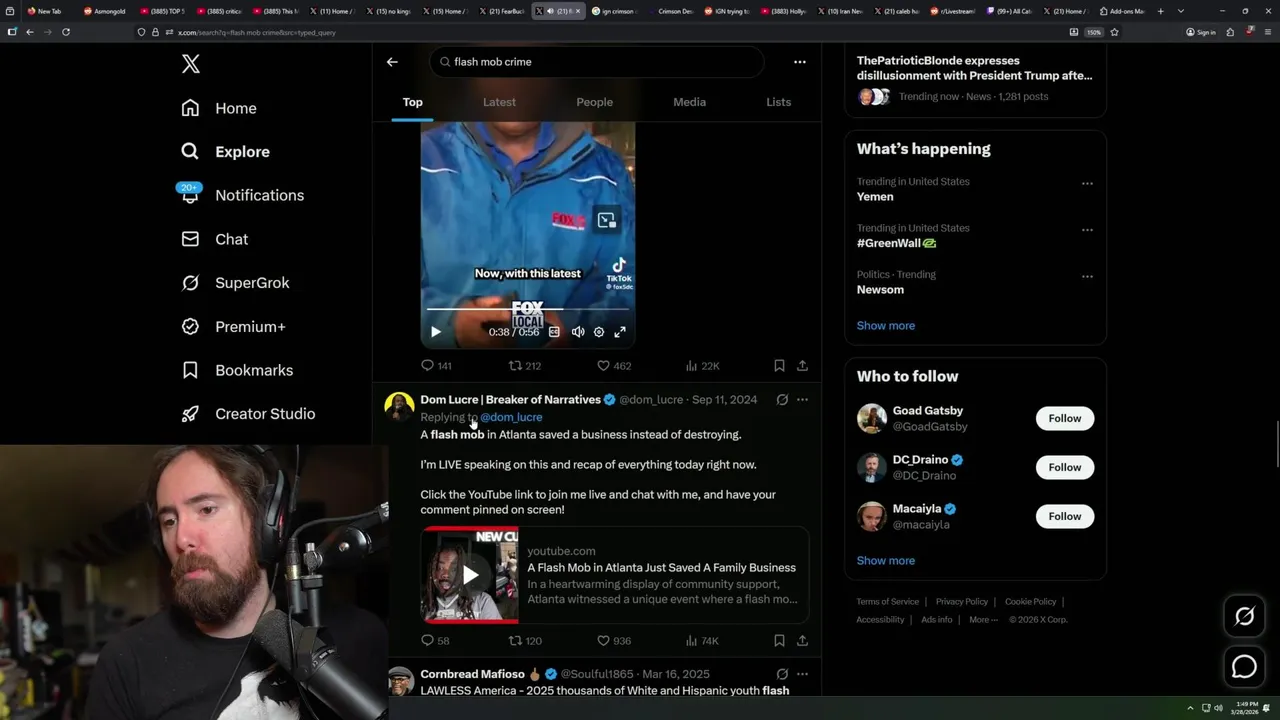This screenshot has width=1280, height=720.
Task: Play the Fox video
Action: coord(435,332)
